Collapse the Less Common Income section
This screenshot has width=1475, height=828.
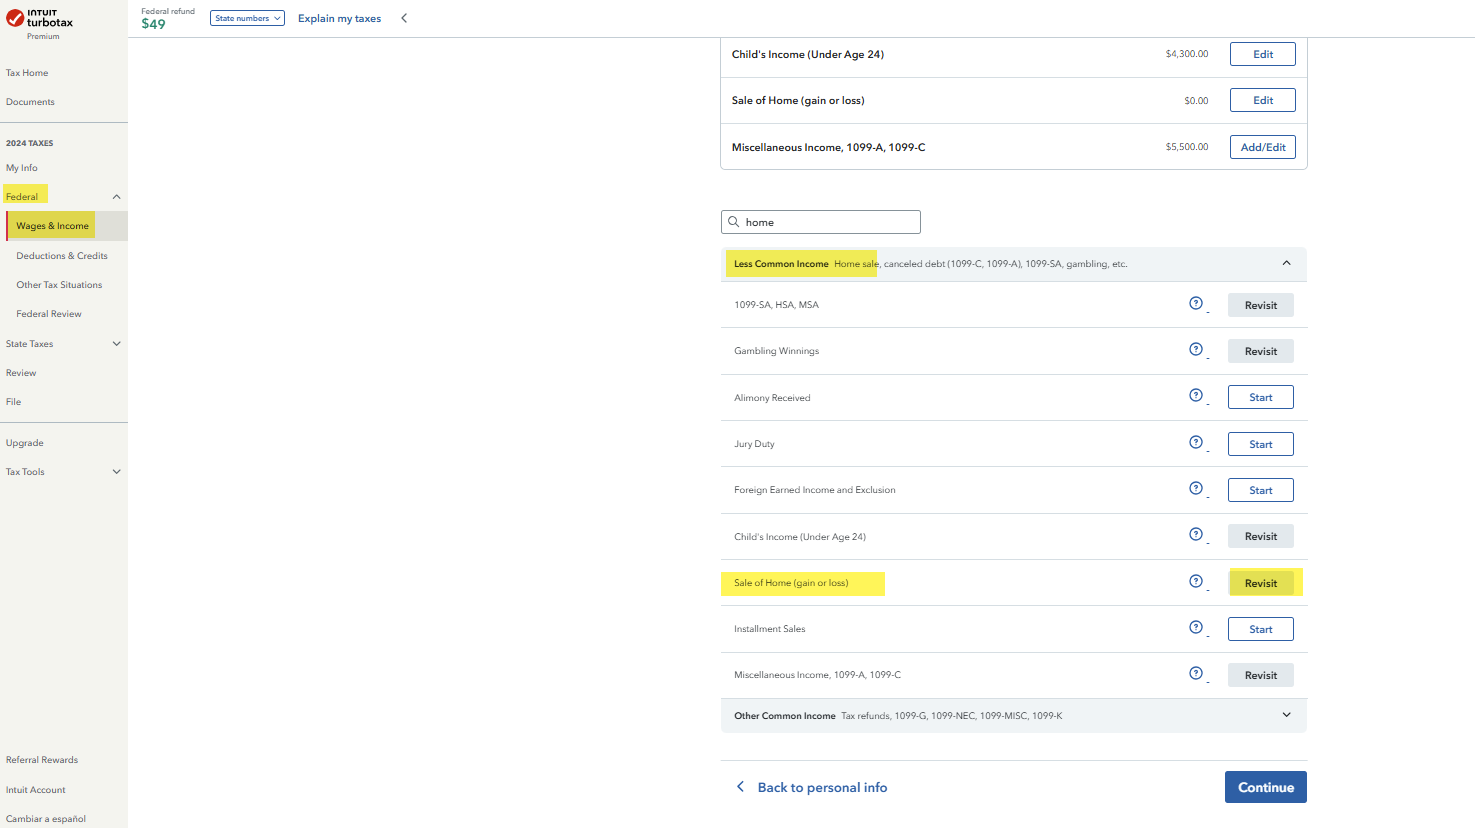tap(1286, 264)
